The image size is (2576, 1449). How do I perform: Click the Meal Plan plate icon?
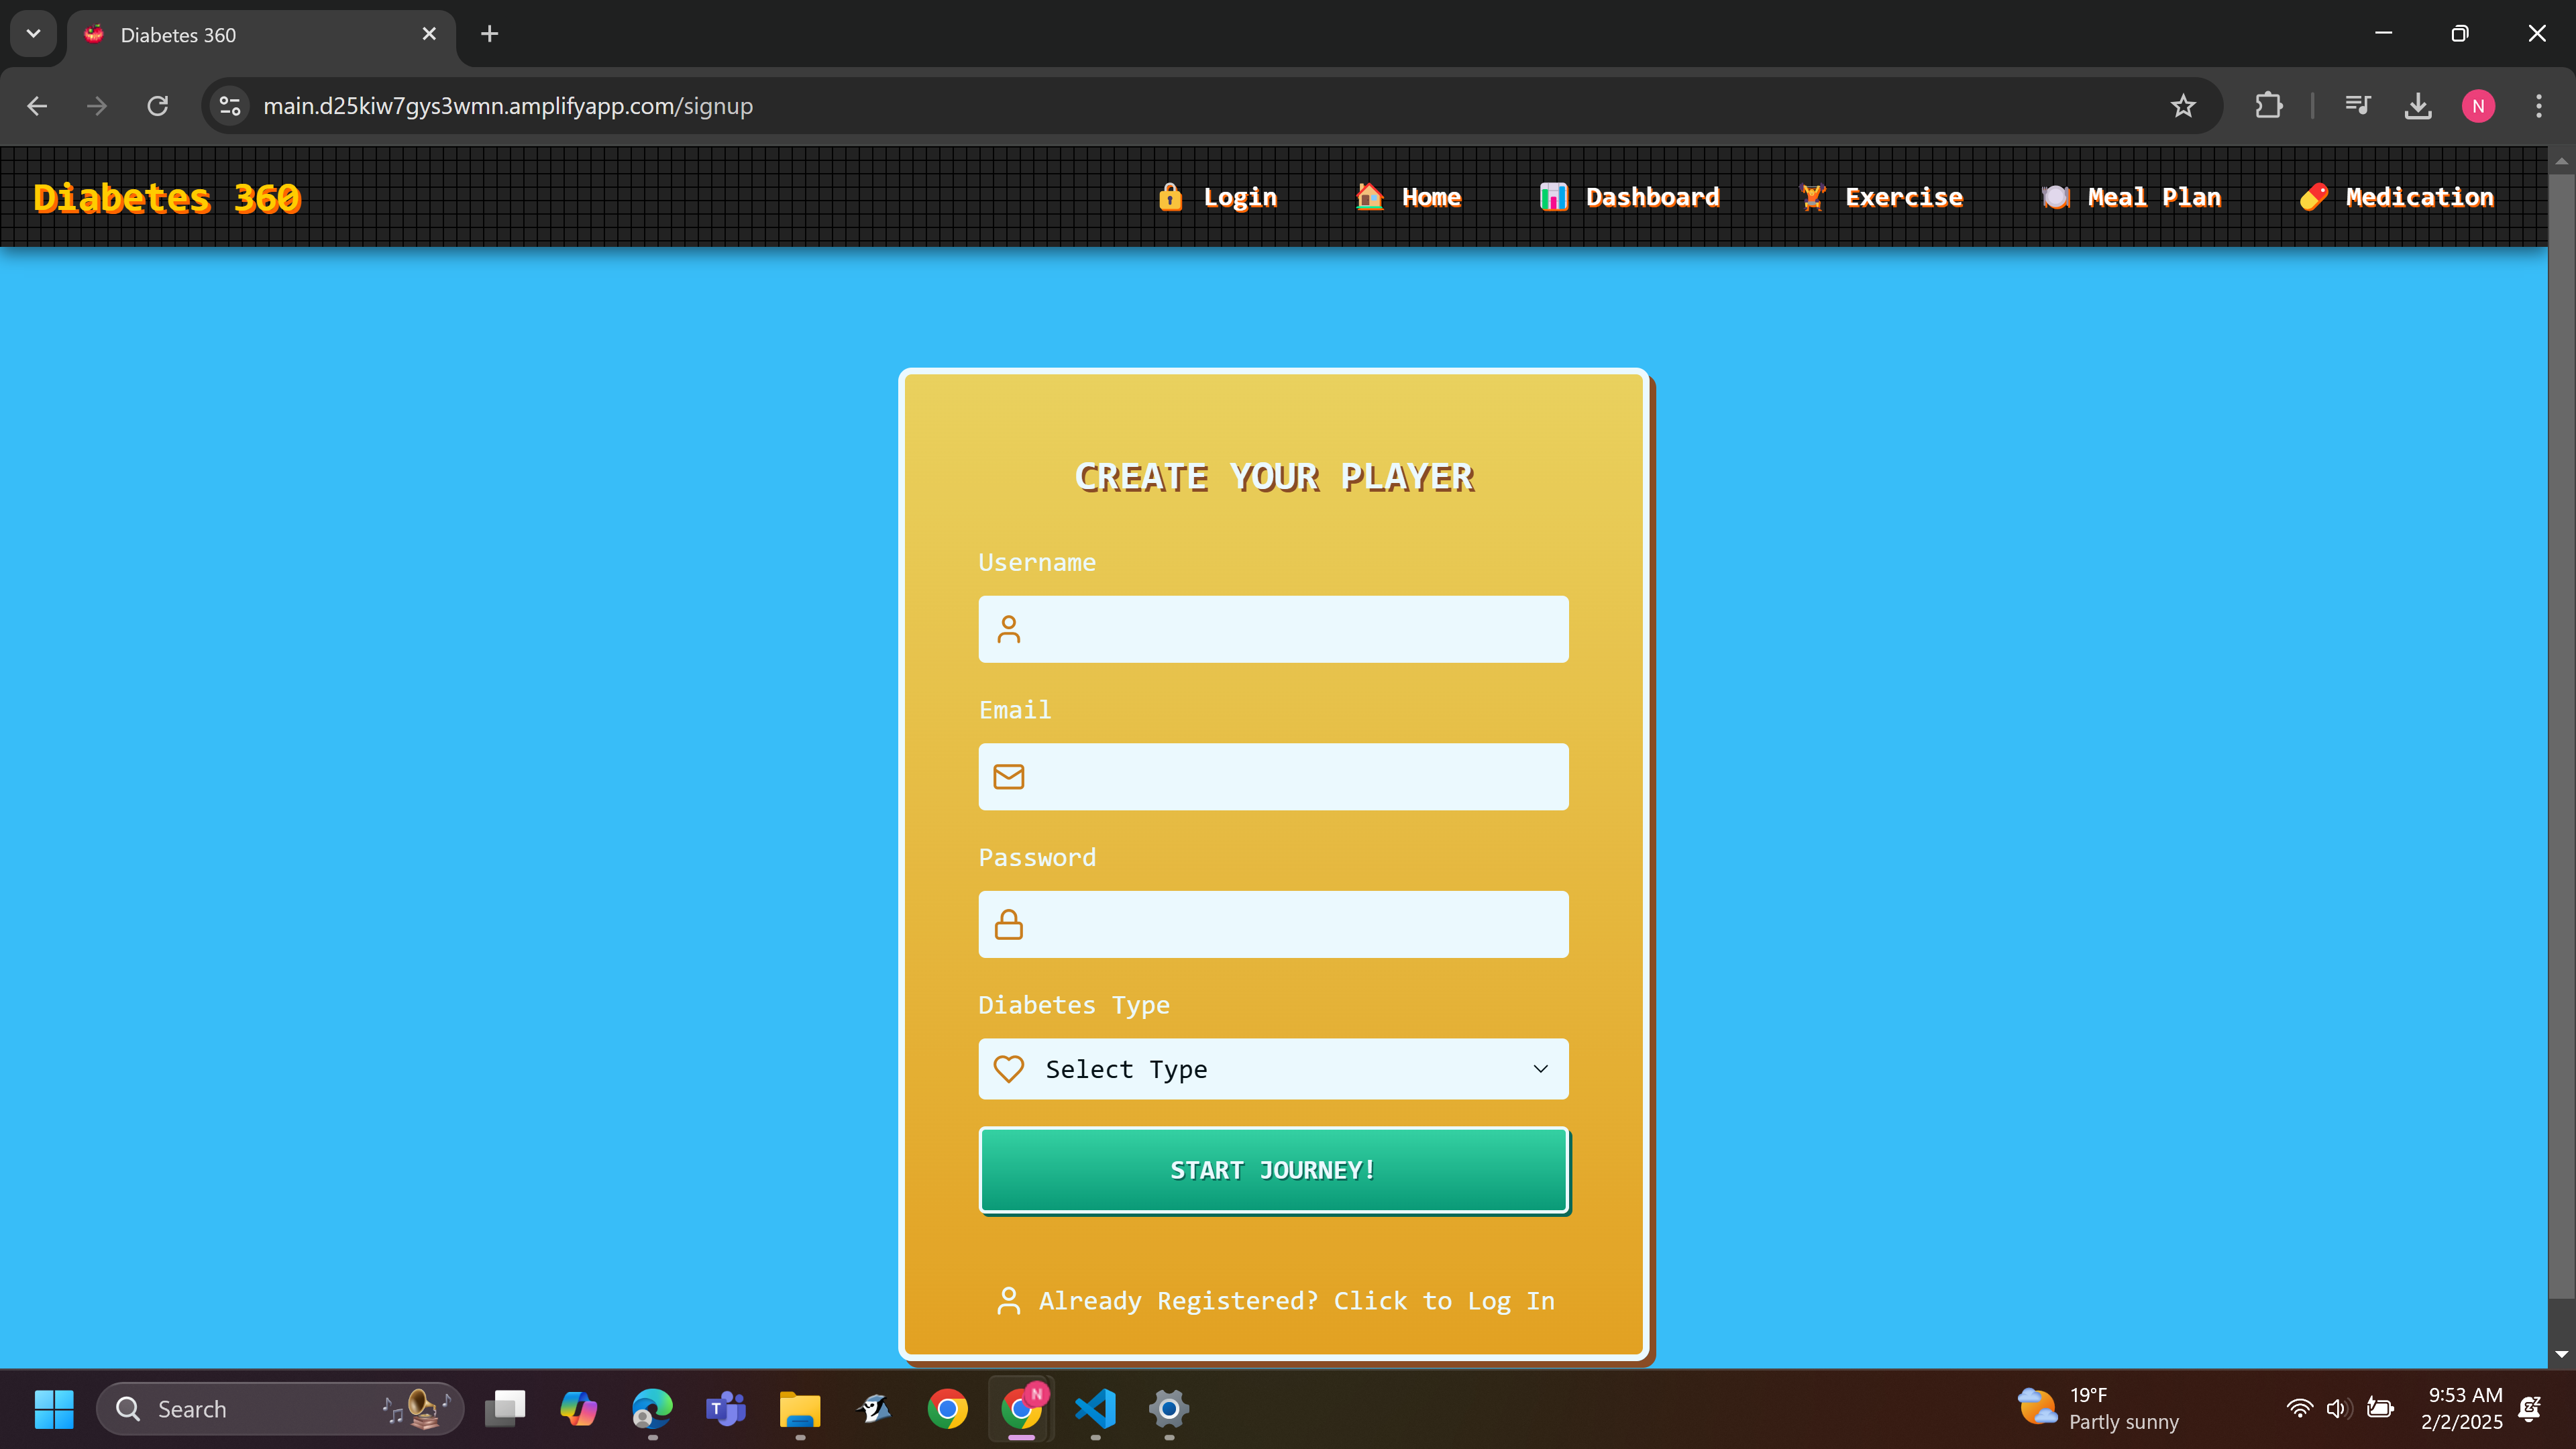(x=2055, y=197)
